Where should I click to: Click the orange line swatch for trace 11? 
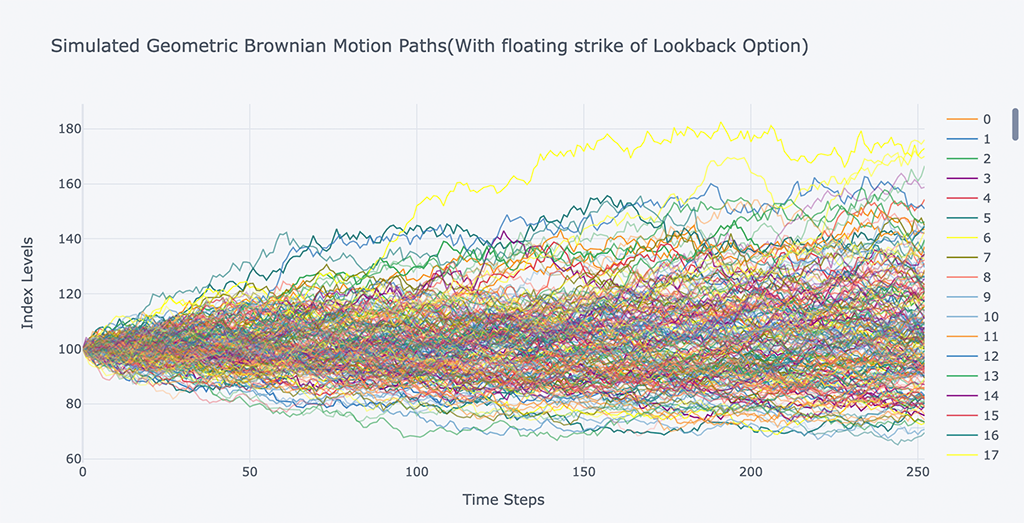point(962,337)
